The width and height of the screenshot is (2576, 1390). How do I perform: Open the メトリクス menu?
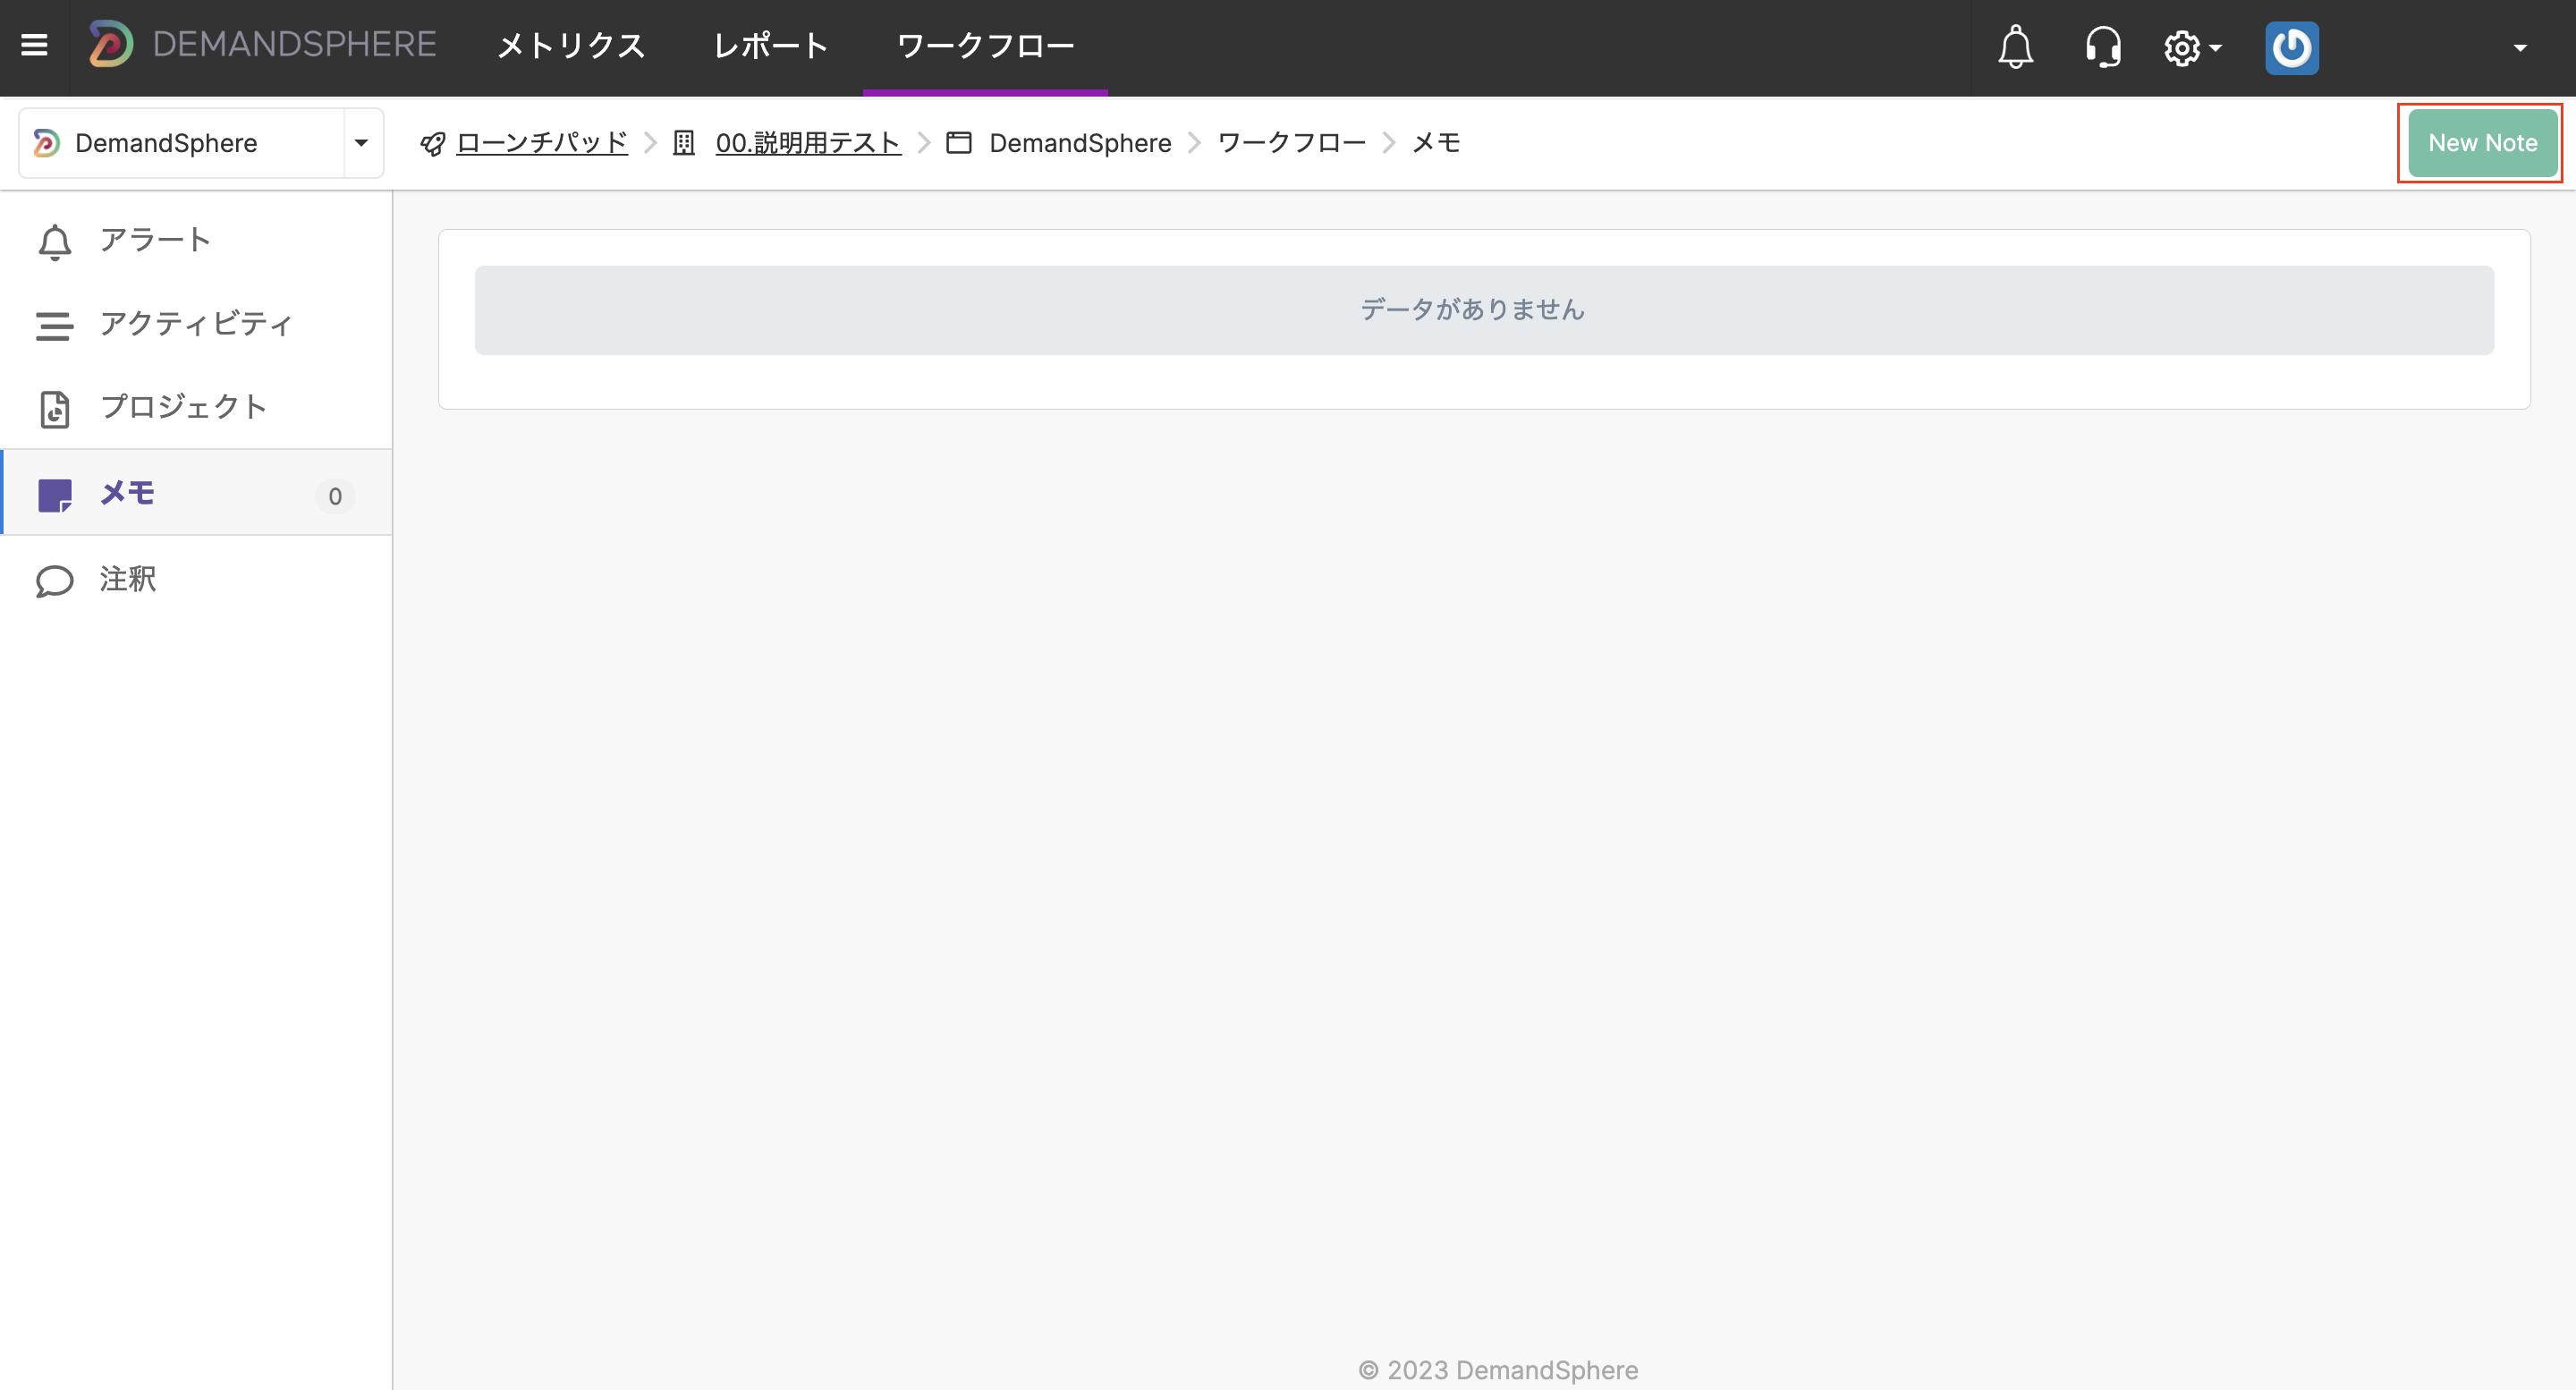point(571,46)
